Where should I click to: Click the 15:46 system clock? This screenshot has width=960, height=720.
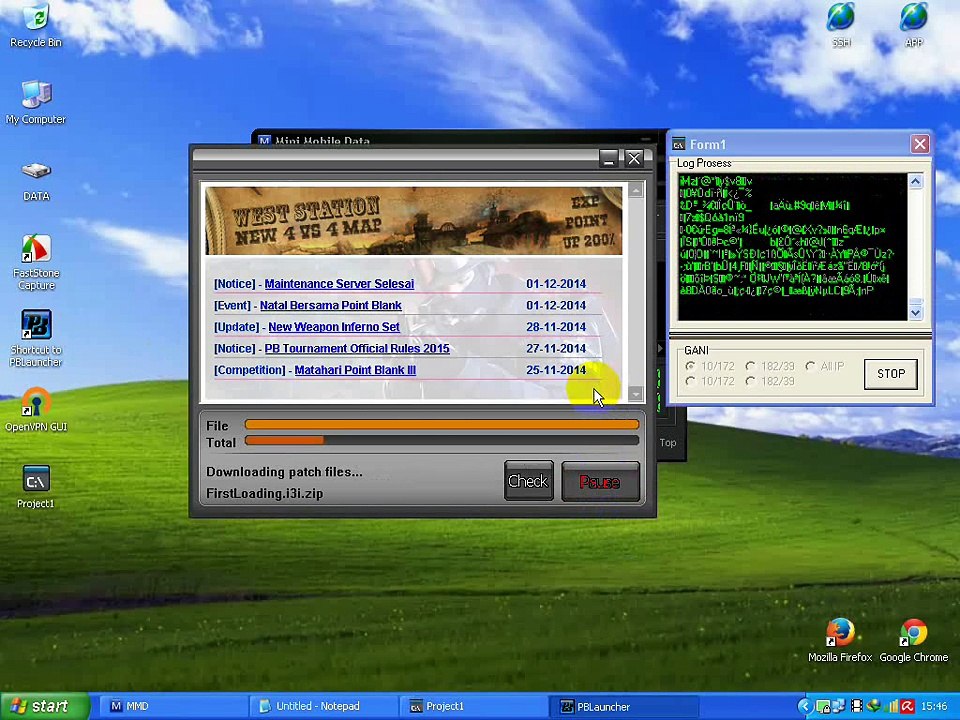[x=934, y=707]
